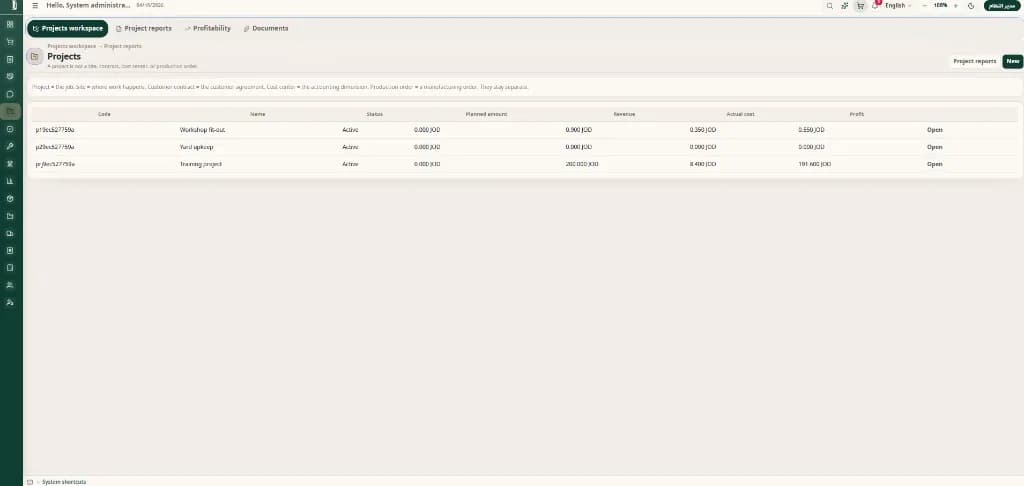Open the key icon in sidebar
This screenshot has height=486, width=1024.
(x=10, y=146)
